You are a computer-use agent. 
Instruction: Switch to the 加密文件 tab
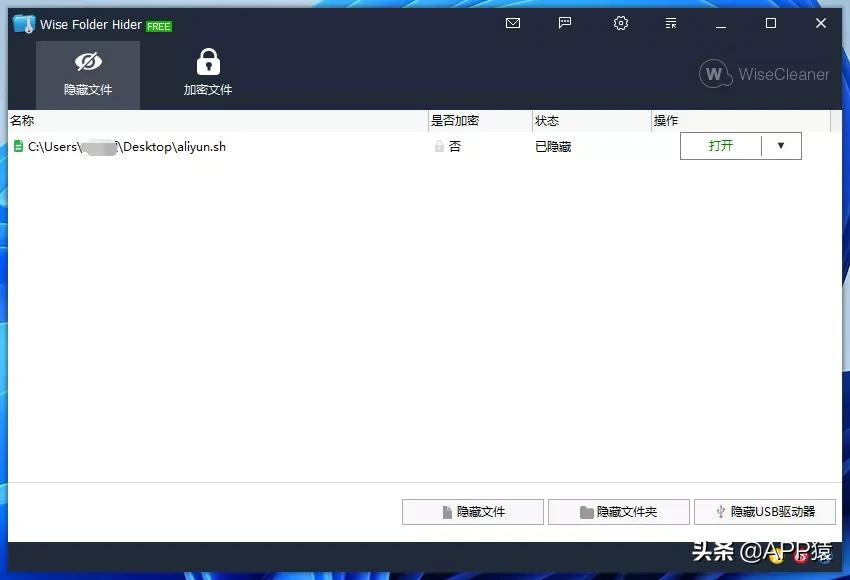208,74
